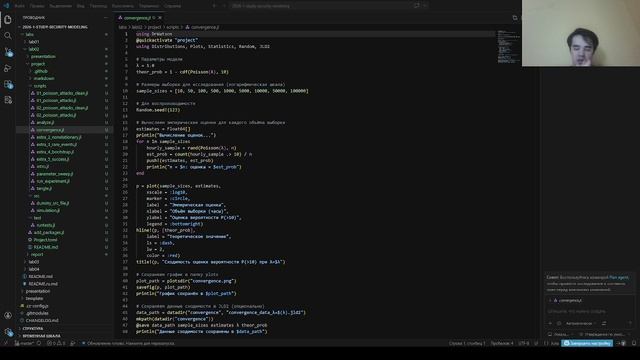640x360 pixels.
Task: Open the sixth activity bar view icon
Action: click(x=8, y=100)
